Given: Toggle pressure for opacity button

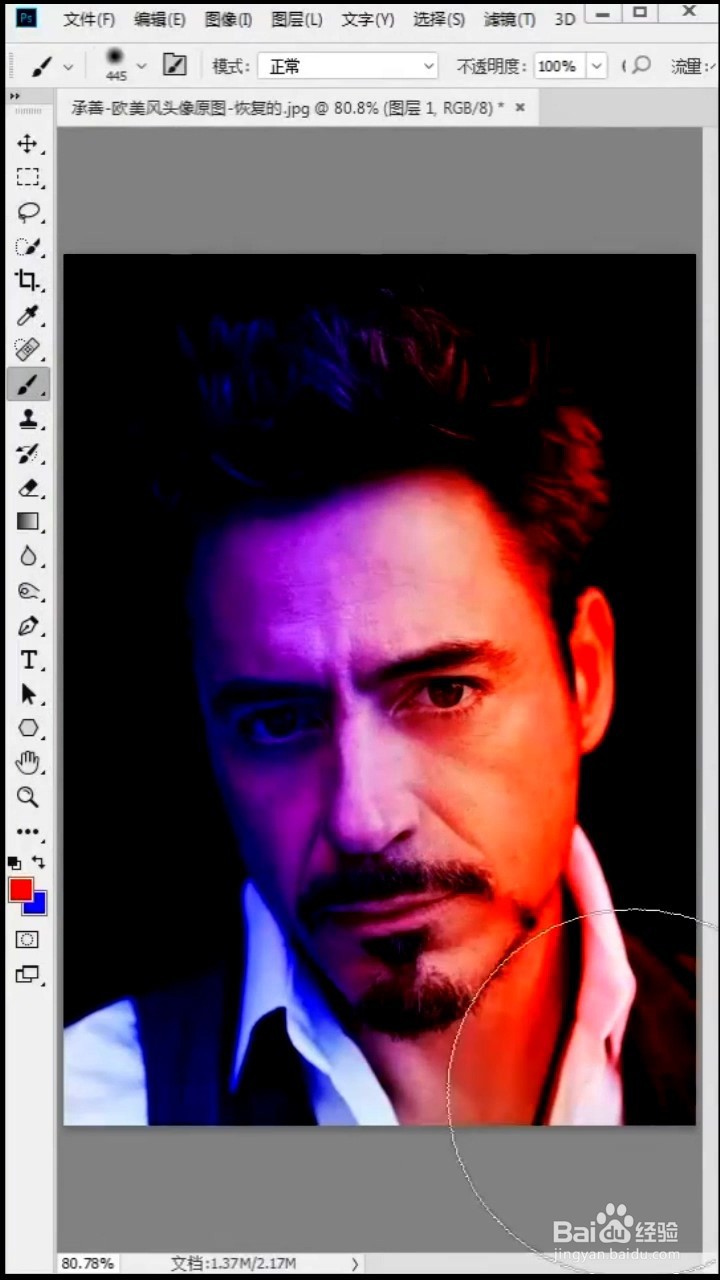Looking at the screenshot, I should click(639, 65).
